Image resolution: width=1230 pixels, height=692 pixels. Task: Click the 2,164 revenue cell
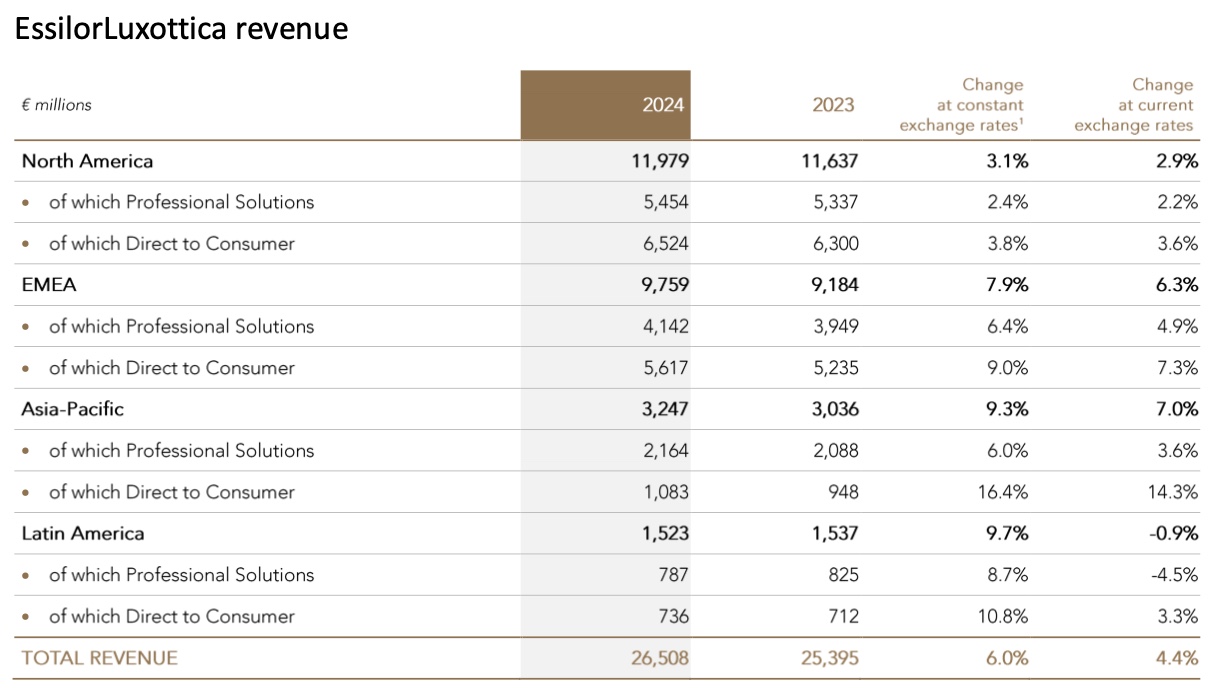click(667, 451)
